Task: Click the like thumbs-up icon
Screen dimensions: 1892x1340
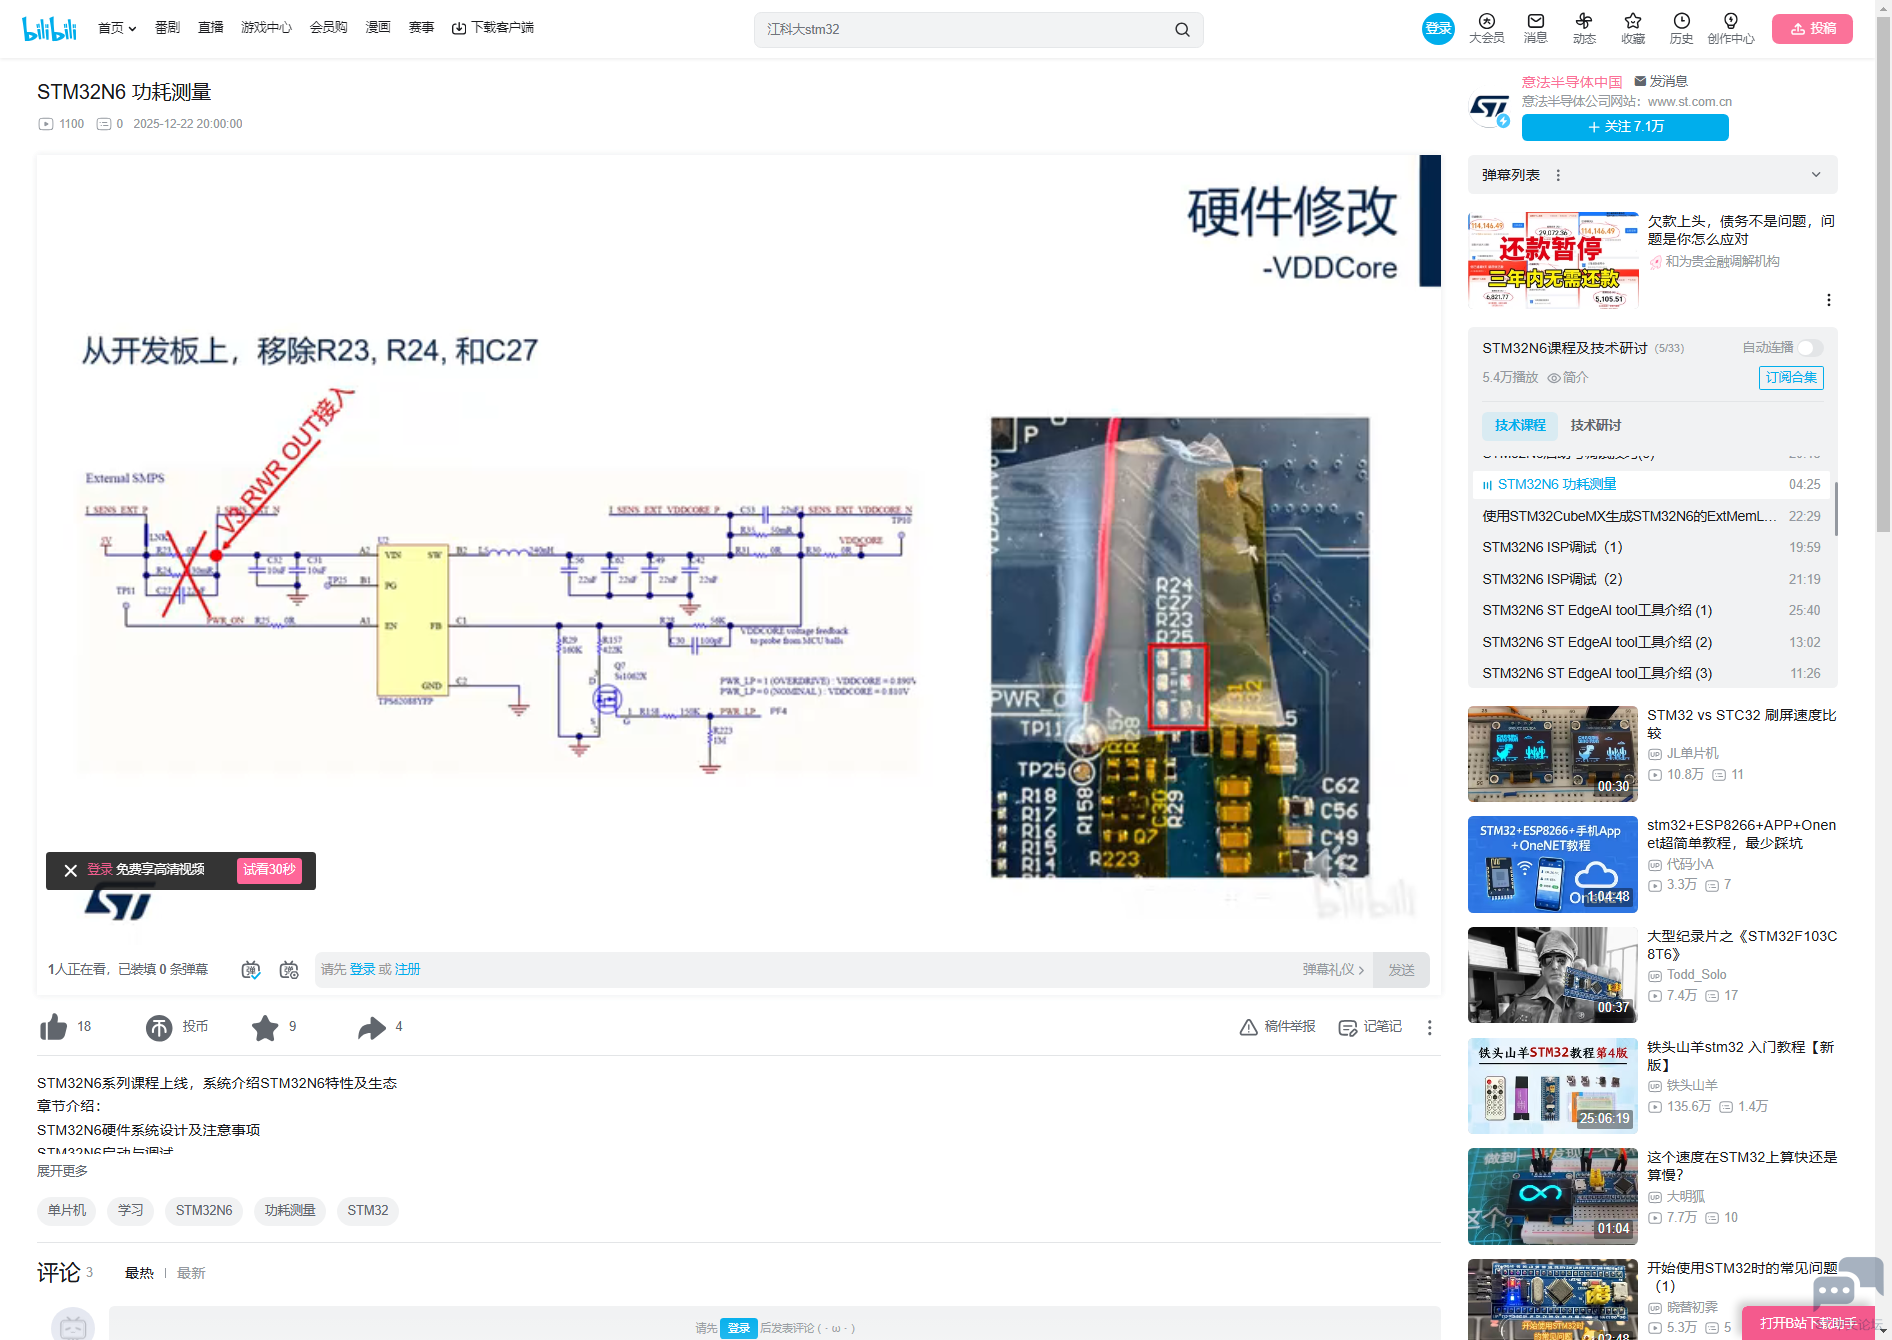Action: point(53,1027)
